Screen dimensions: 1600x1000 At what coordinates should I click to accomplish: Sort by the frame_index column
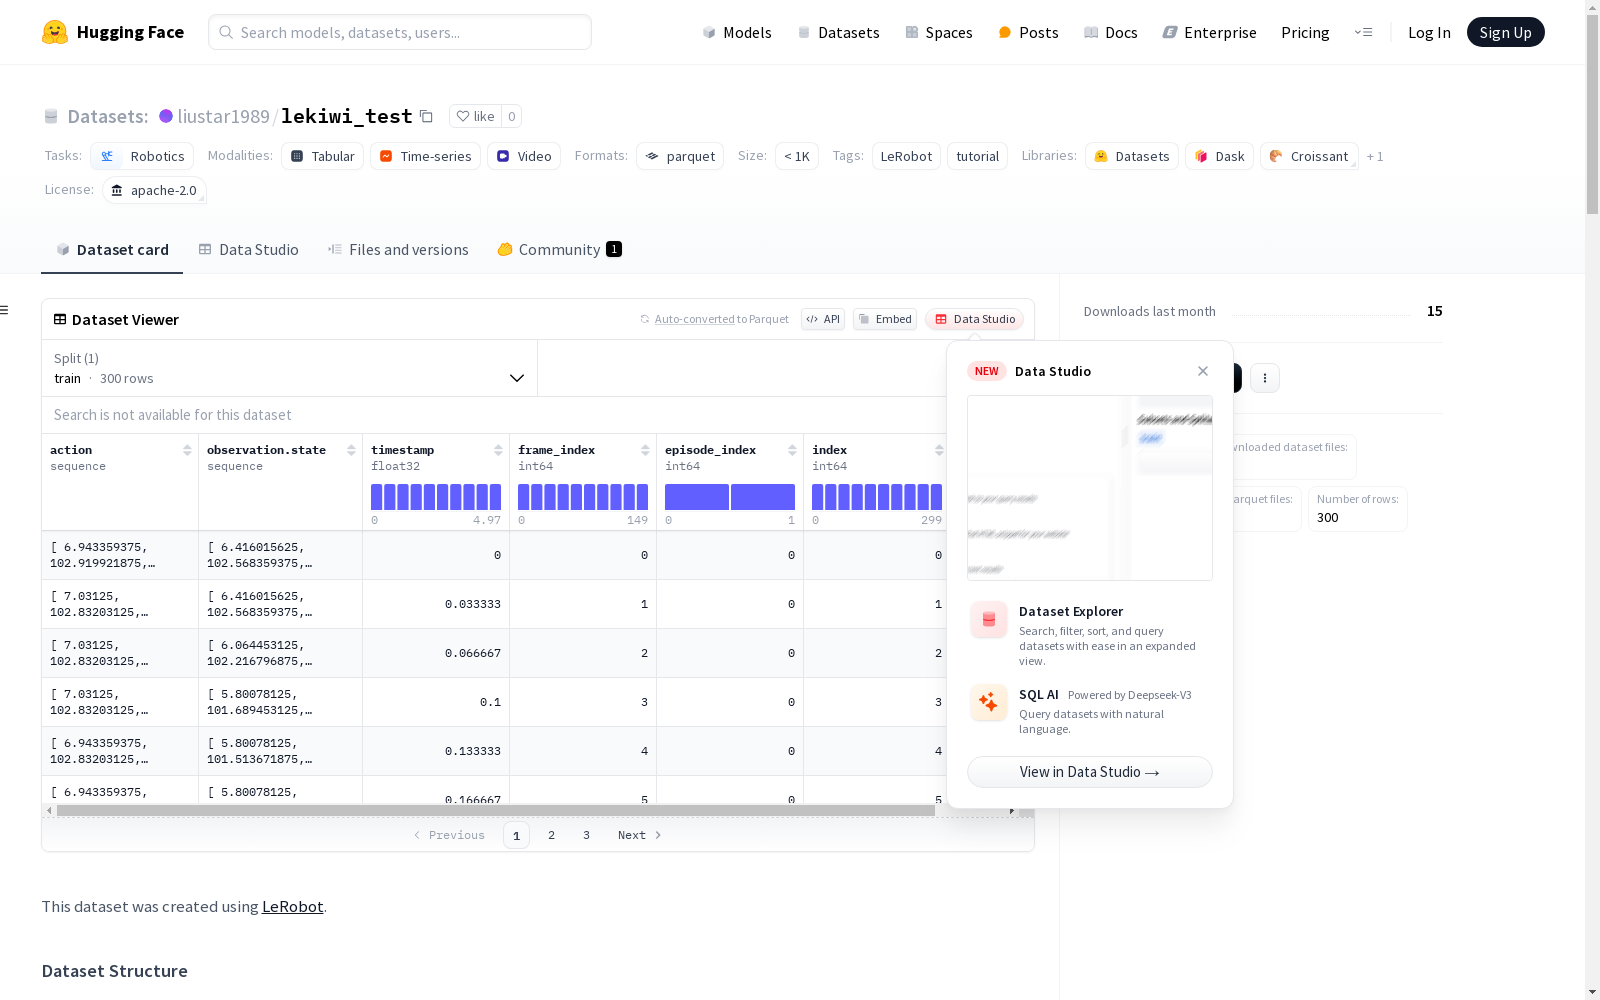(x=645, y=450)
